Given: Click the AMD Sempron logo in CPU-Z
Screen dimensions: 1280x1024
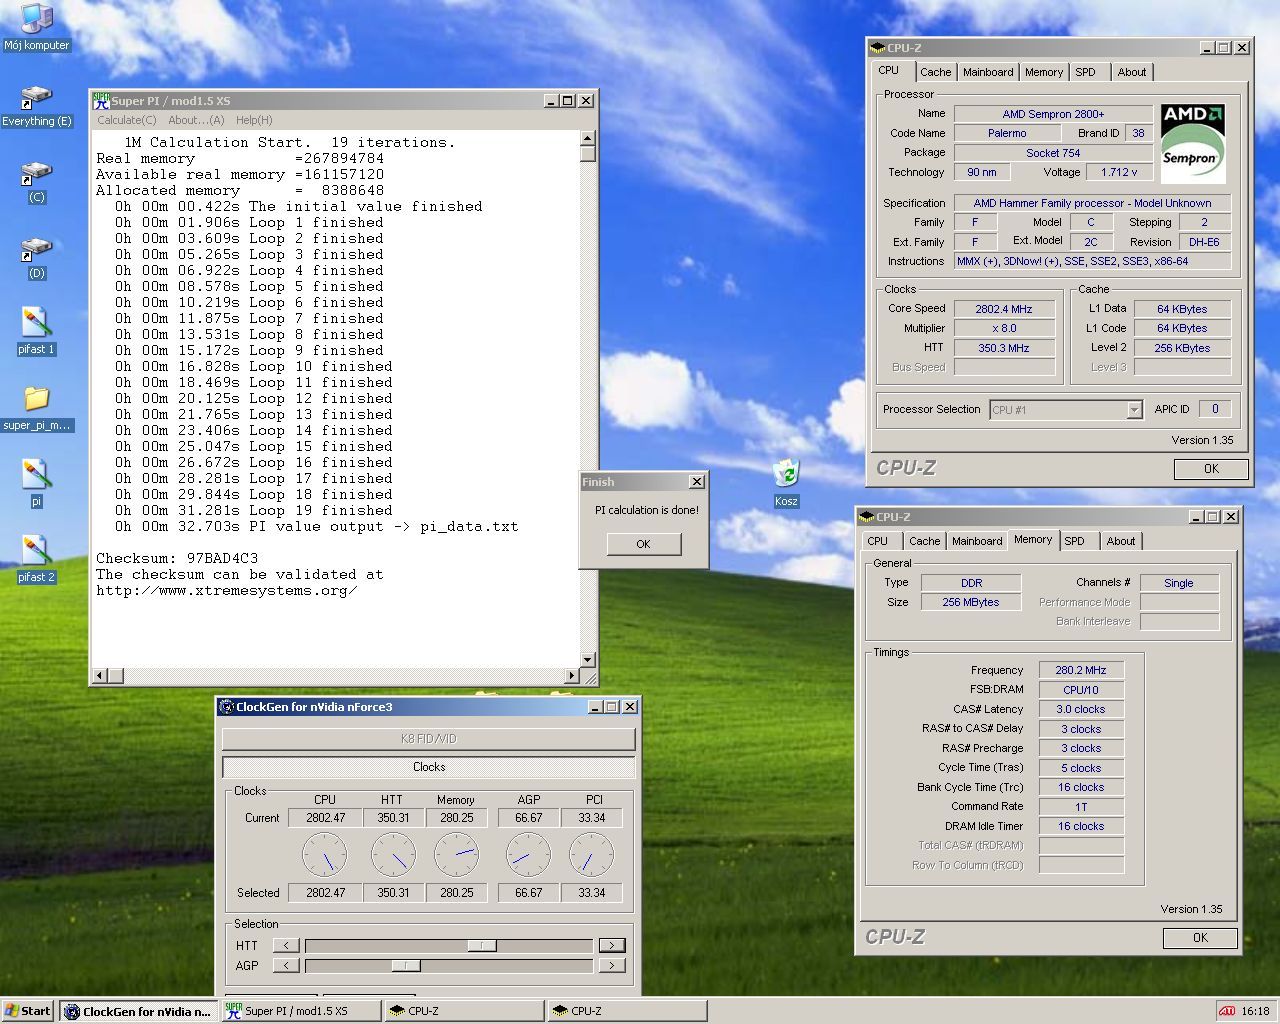Looking at the screenshot, I should (1192, 143).
